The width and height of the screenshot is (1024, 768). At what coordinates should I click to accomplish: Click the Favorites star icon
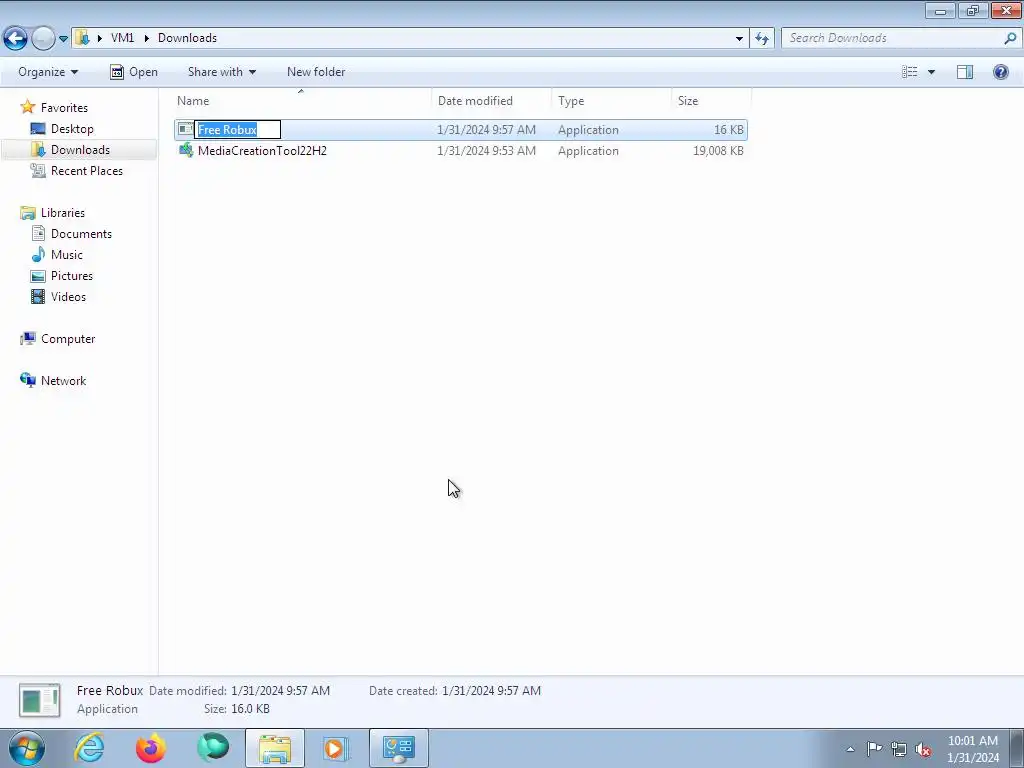pos(27,106)
